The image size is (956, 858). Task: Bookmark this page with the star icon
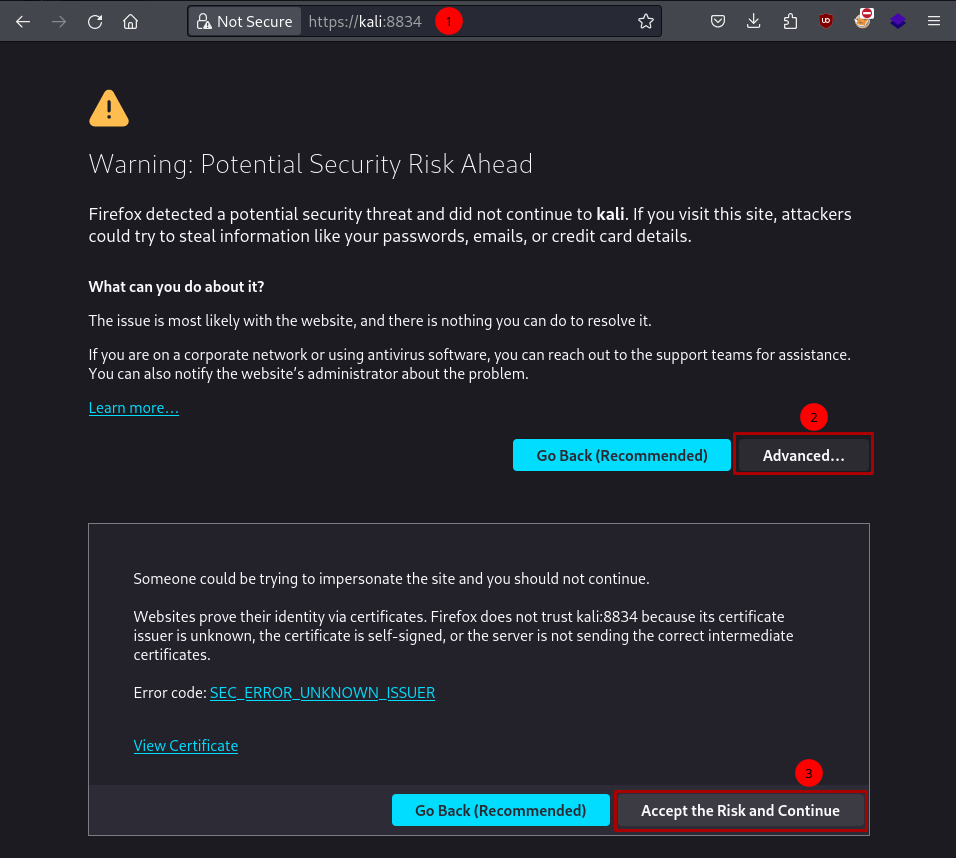[645, 20]
